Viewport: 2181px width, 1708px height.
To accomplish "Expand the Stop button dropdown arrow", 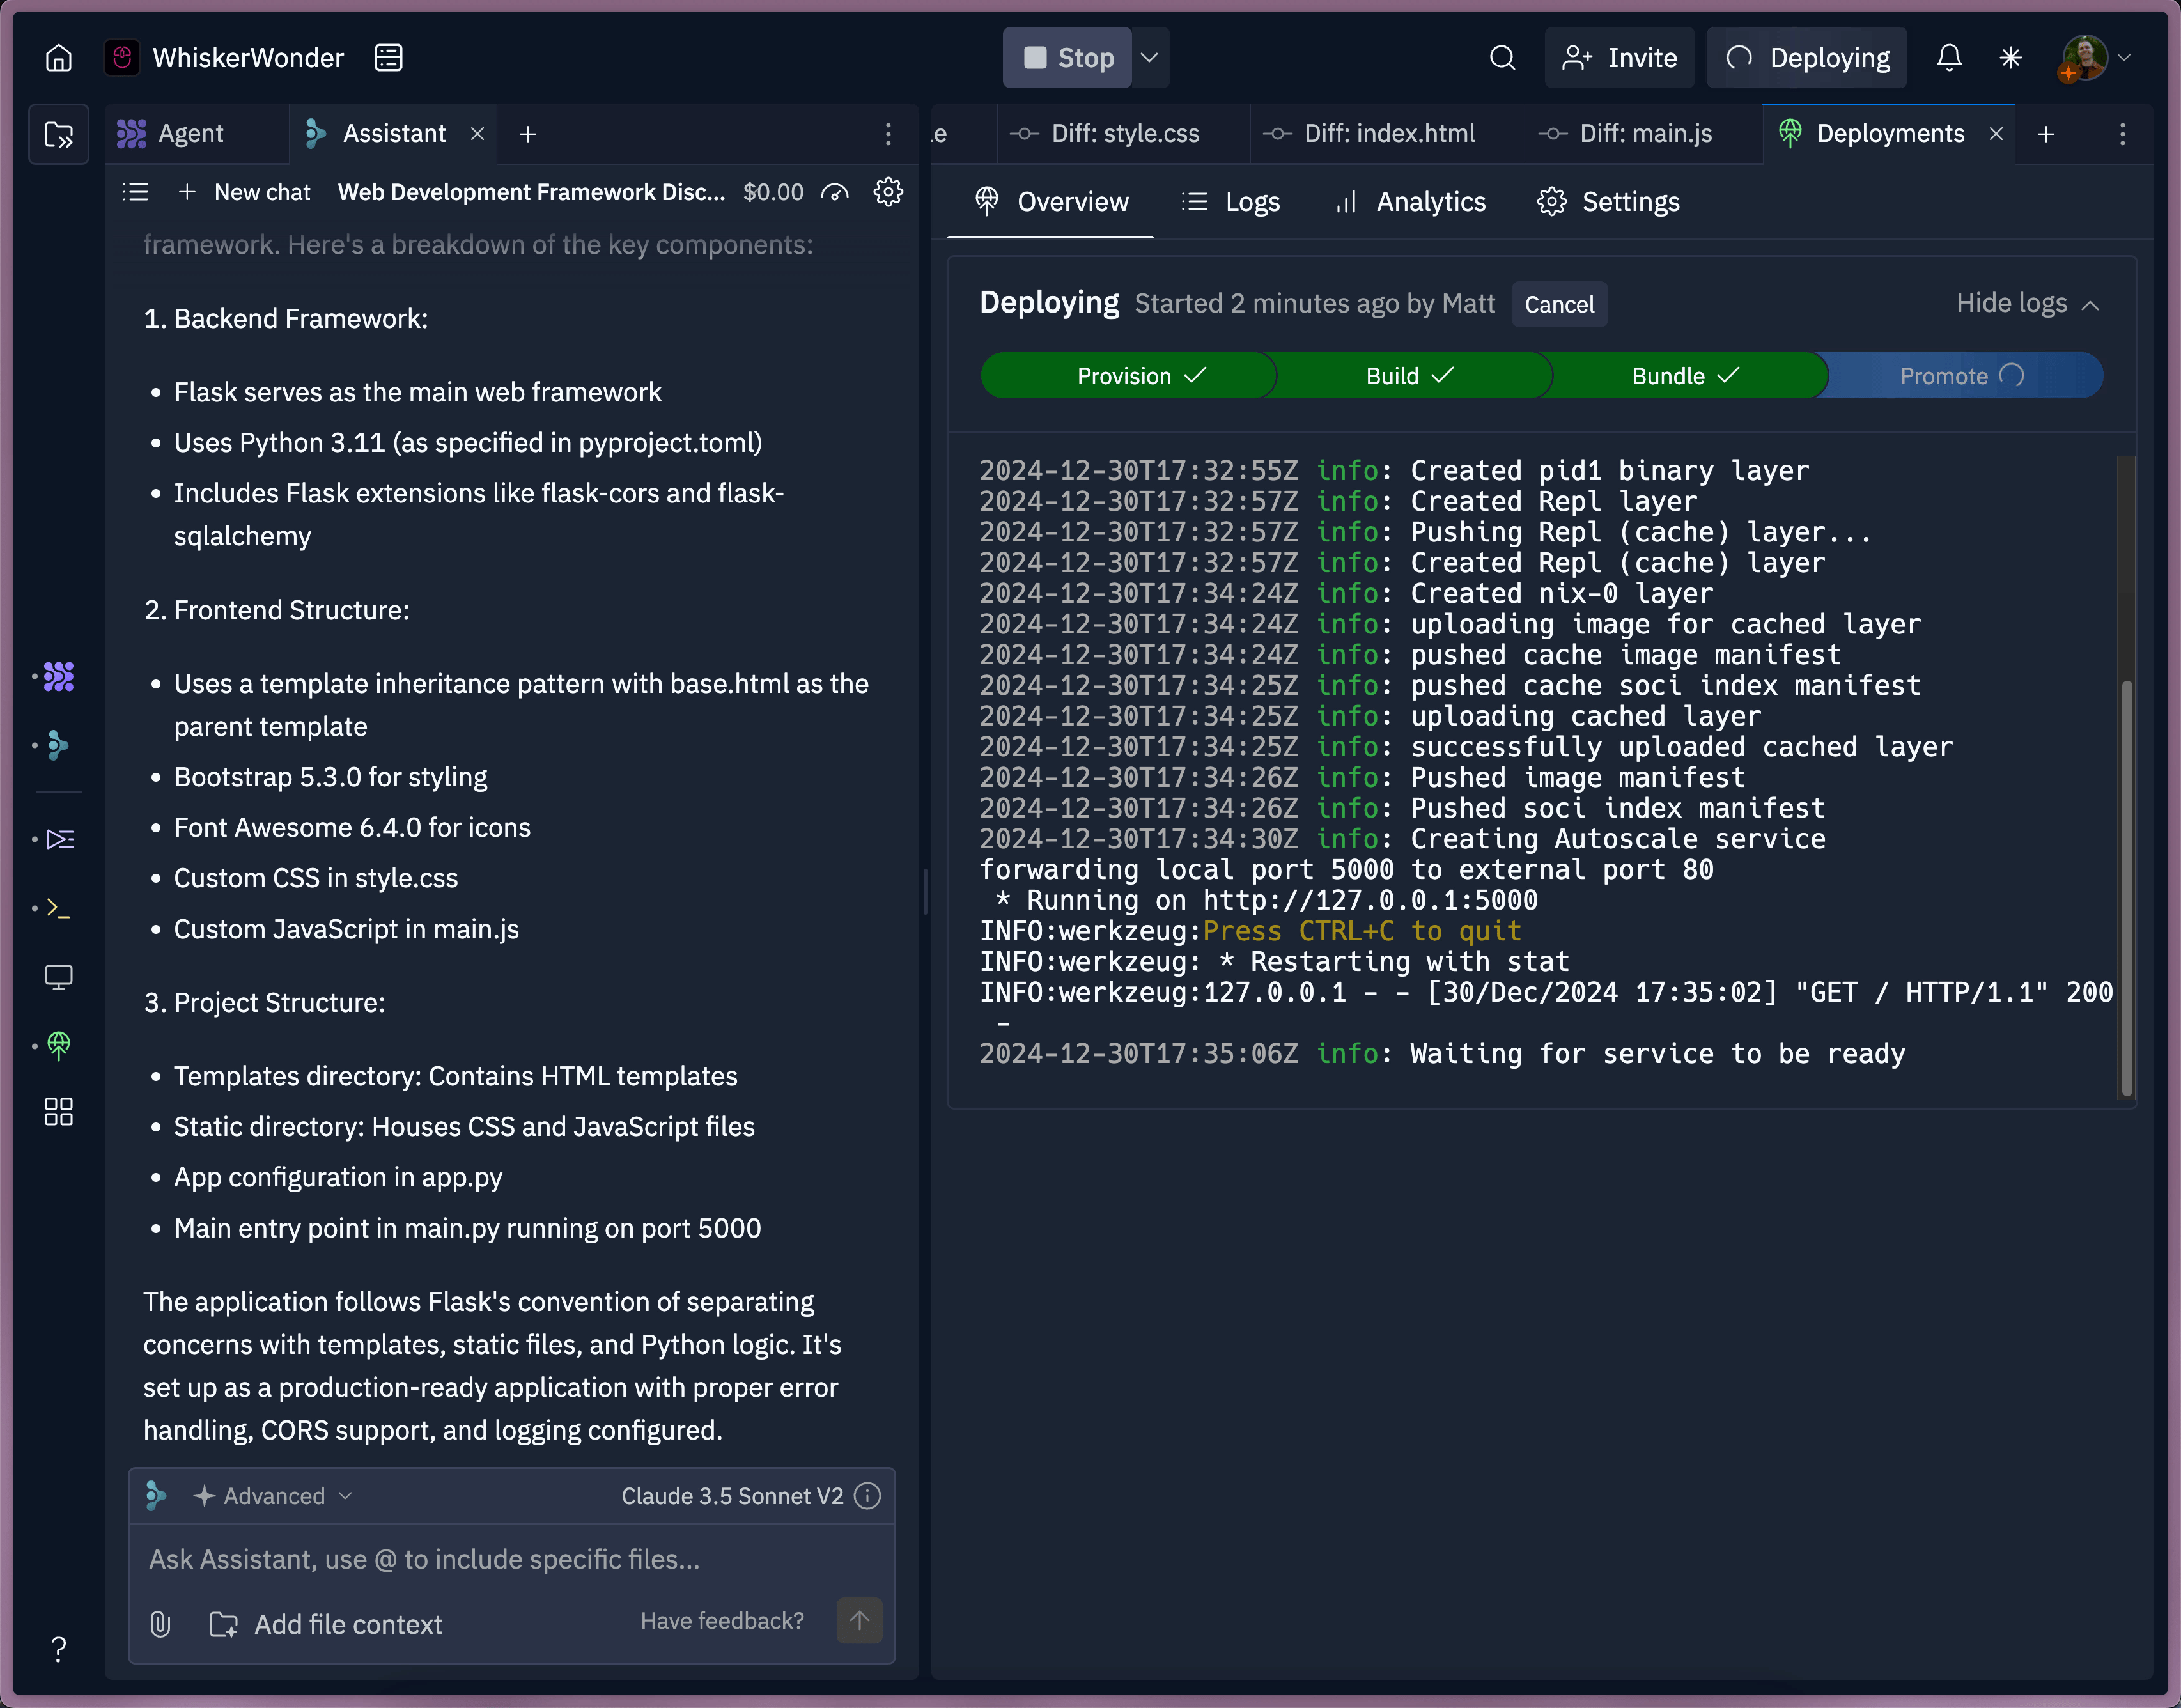I will pos(1150,58).
